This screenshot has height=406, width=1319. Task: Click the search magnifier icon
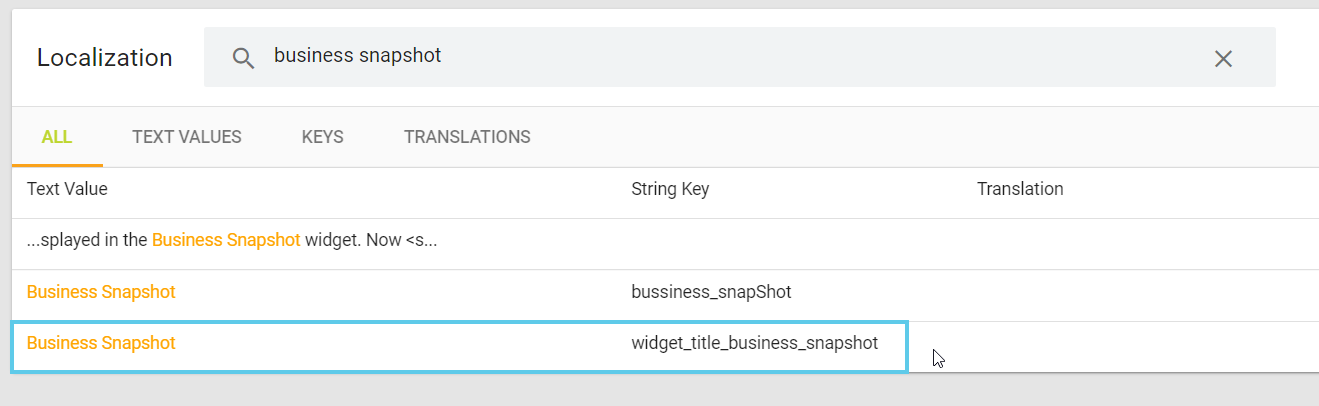coord(243,58)
